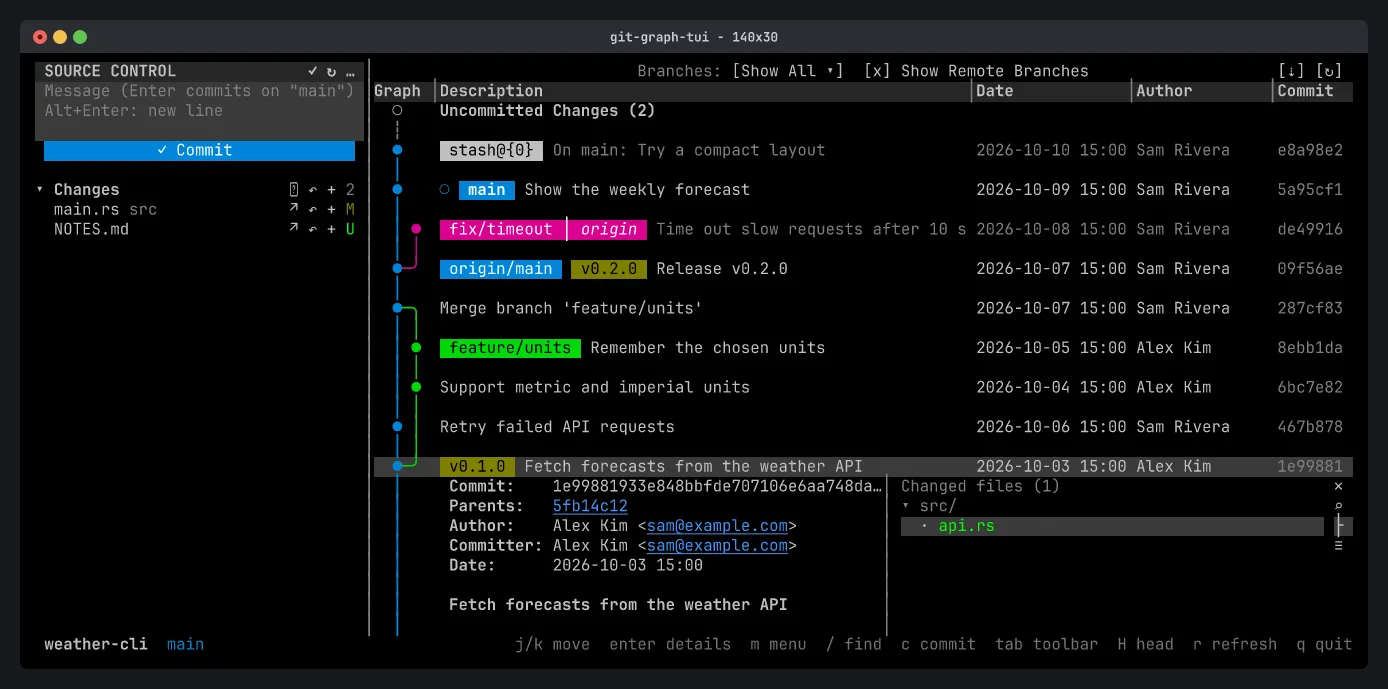Image resolution: width=1388 pixels, height=689 pixels.
Task: Click the "m menu" shortcut hint
Action: pos(778,644)
